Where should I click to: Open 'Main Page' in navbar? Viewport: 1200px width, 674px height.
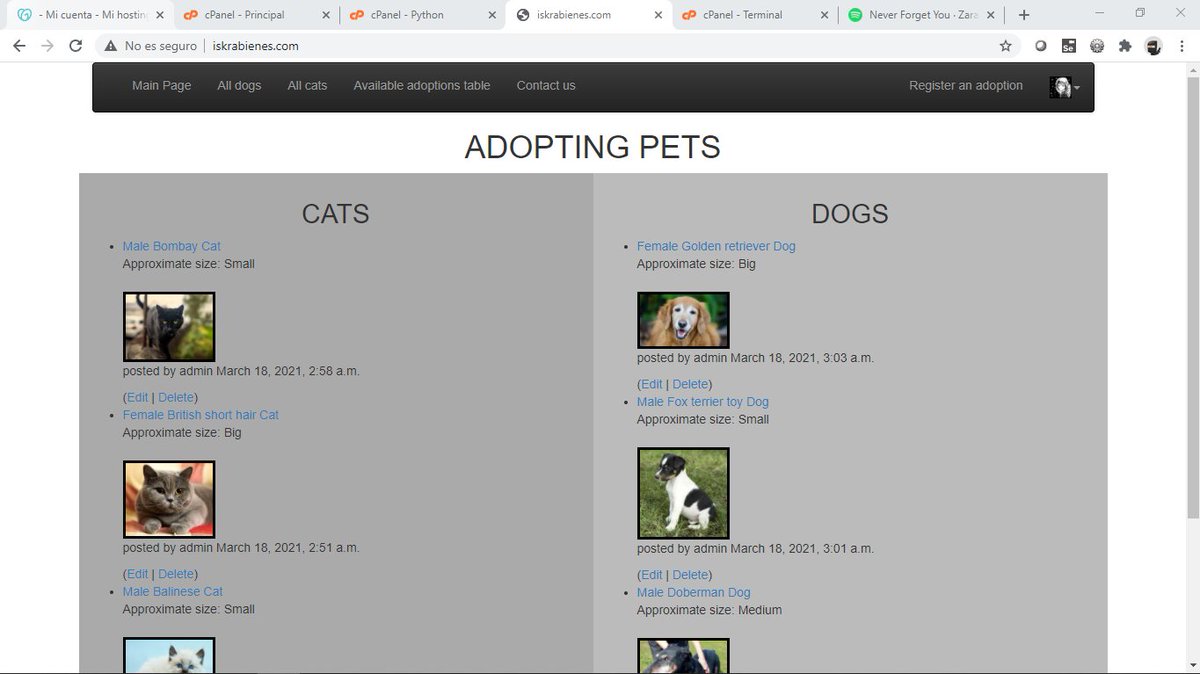pos(162,86)
